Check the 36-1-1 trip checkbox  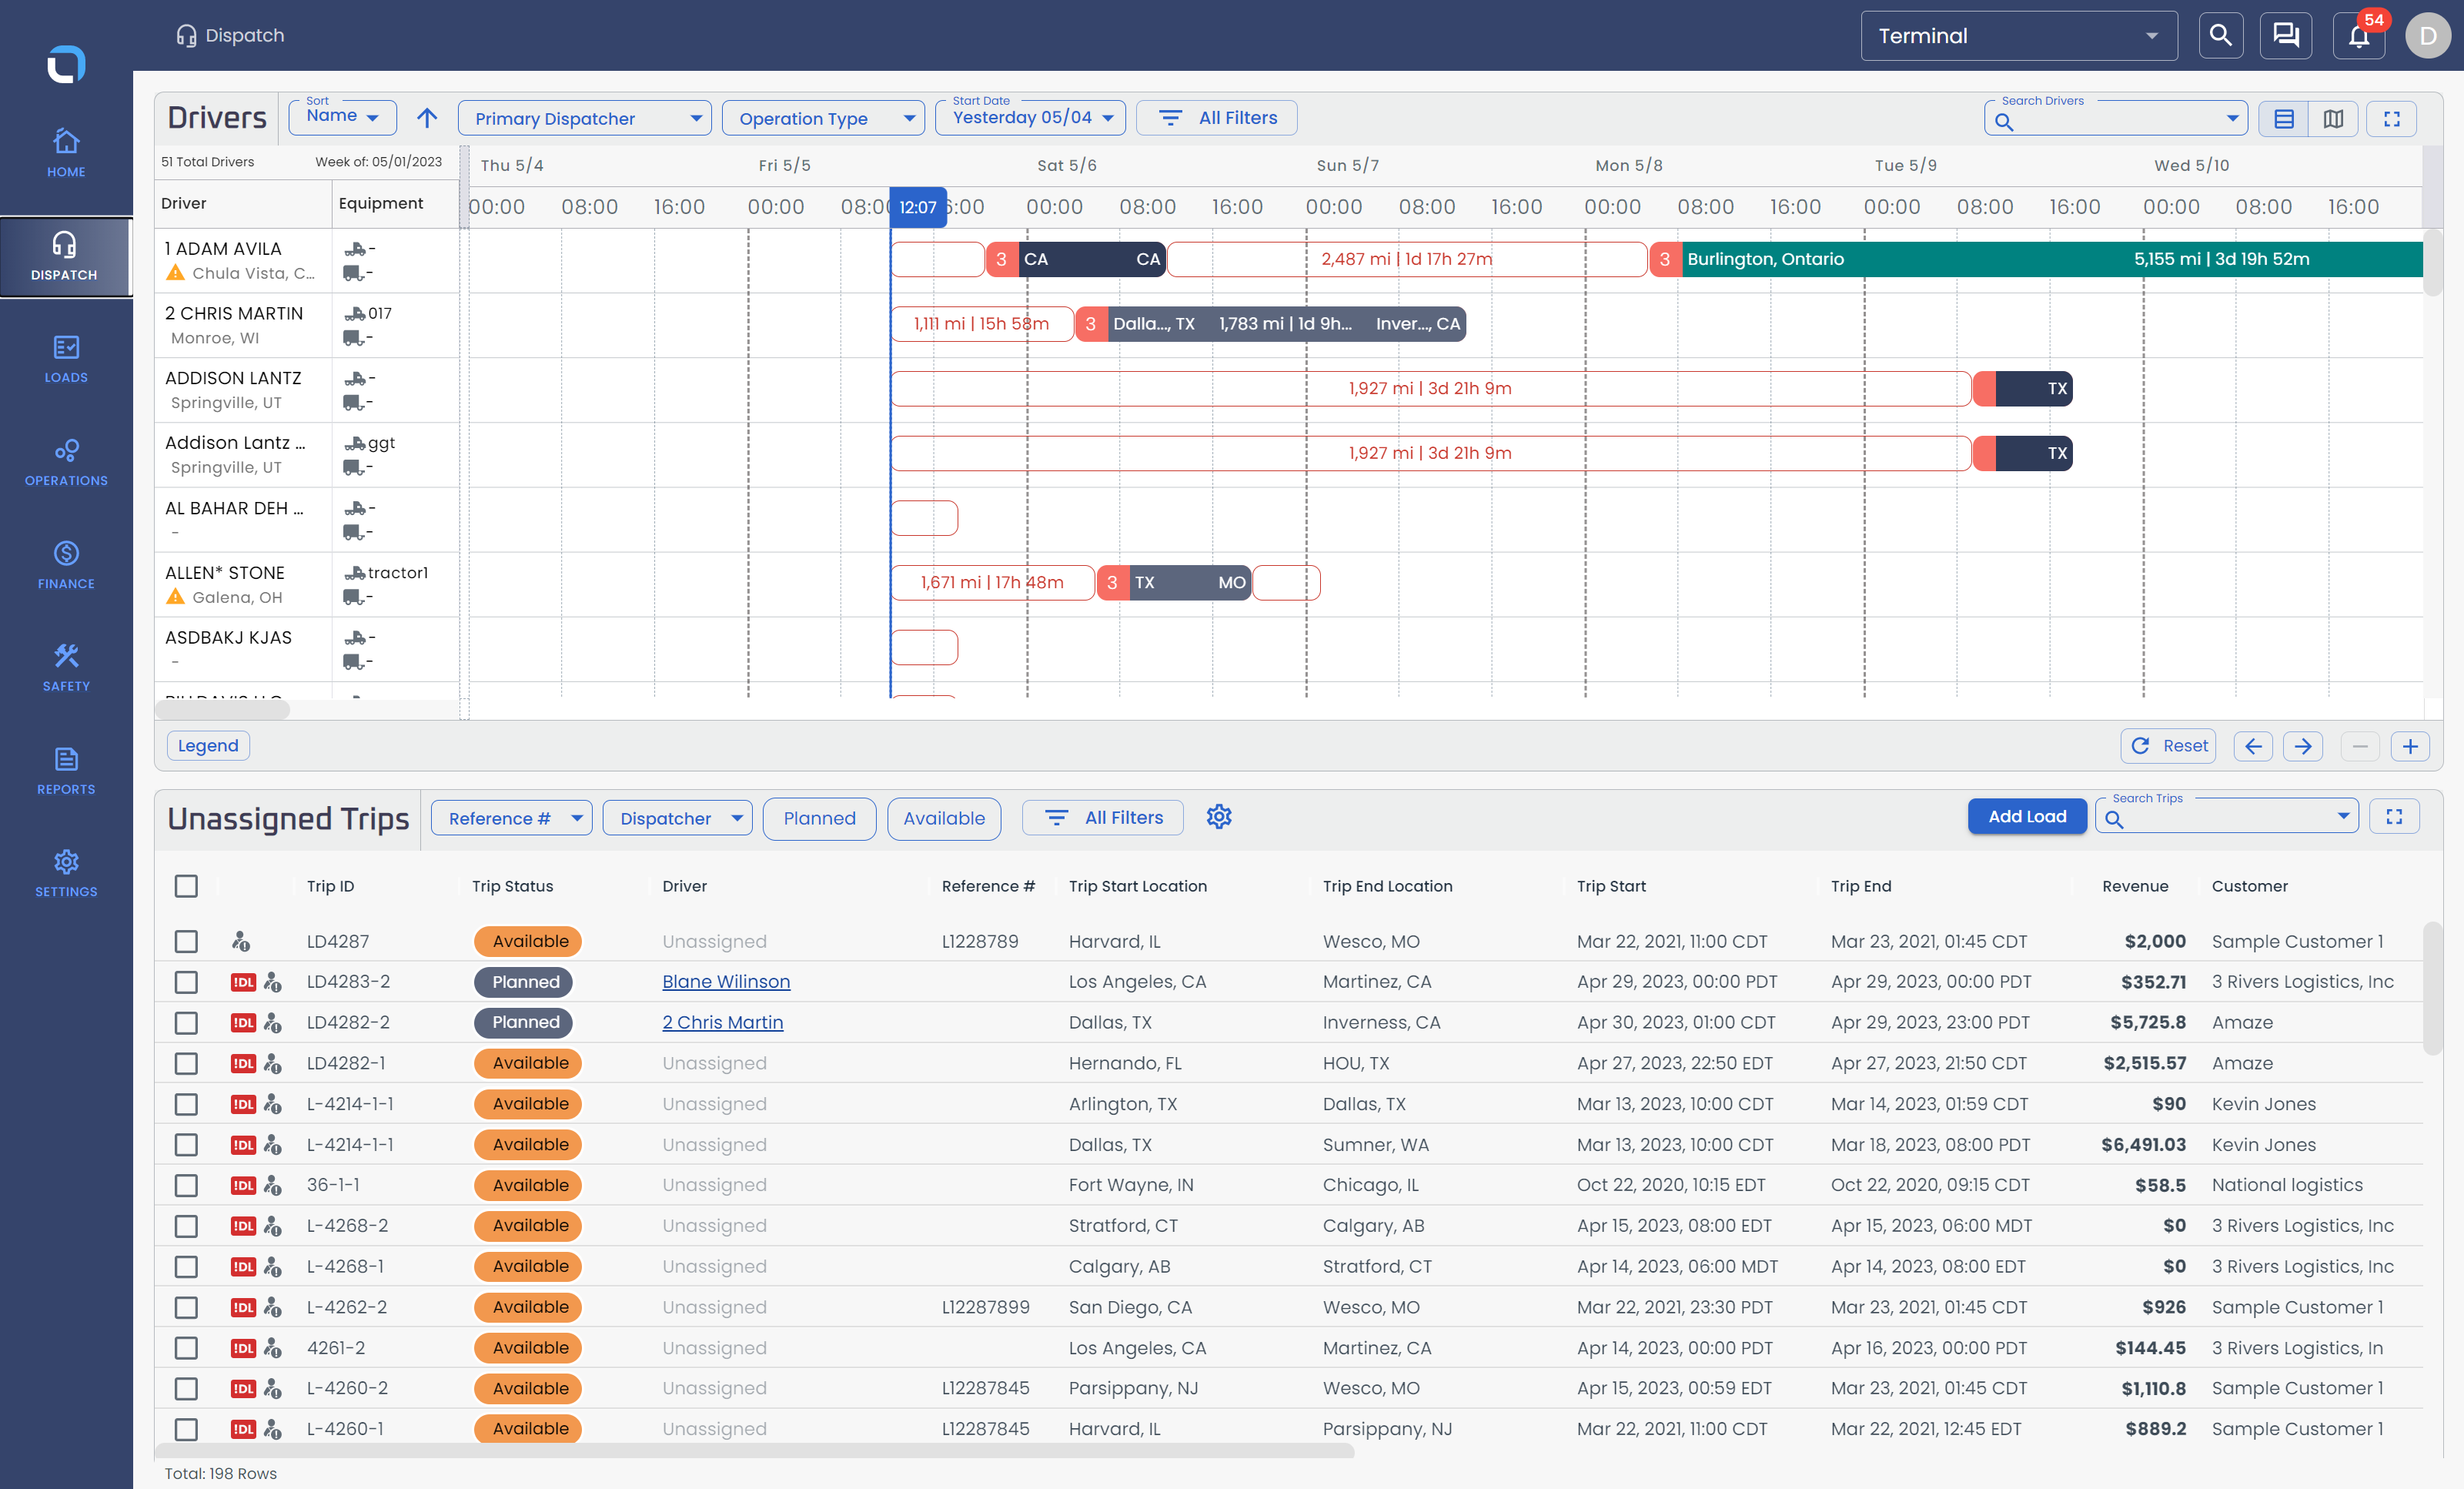coord(186,1185)
